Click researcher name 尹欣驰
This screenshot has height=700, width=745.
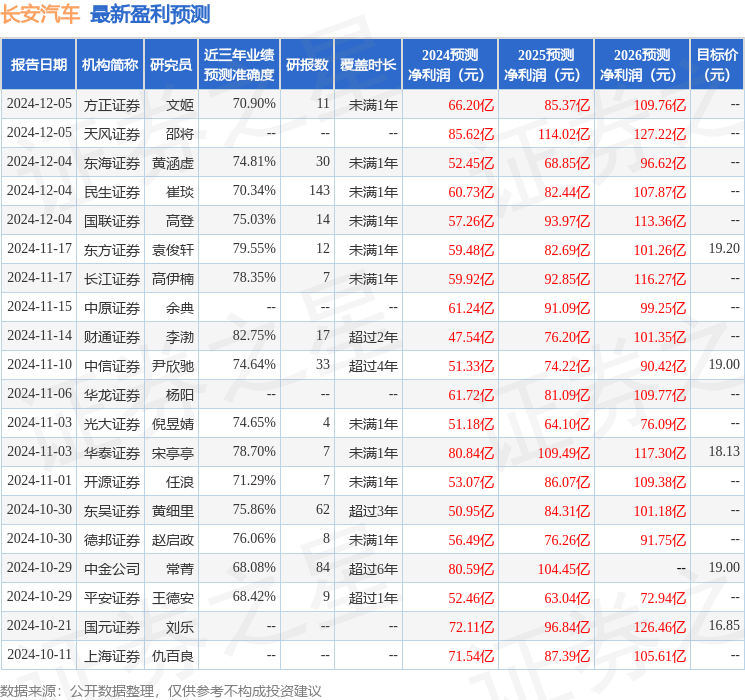pyautogui.click(x=172, y=366)
